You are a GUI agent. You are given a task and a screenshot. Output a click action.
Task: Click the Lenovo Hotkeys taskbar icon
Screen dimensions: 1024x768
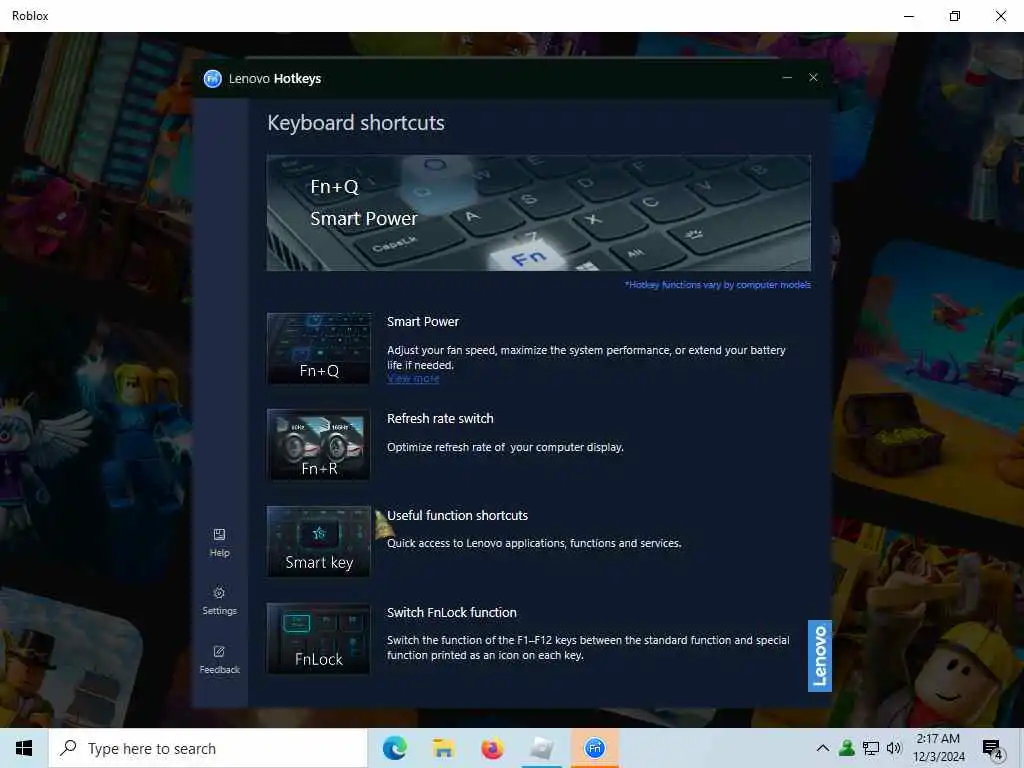[x=594, y=748]
